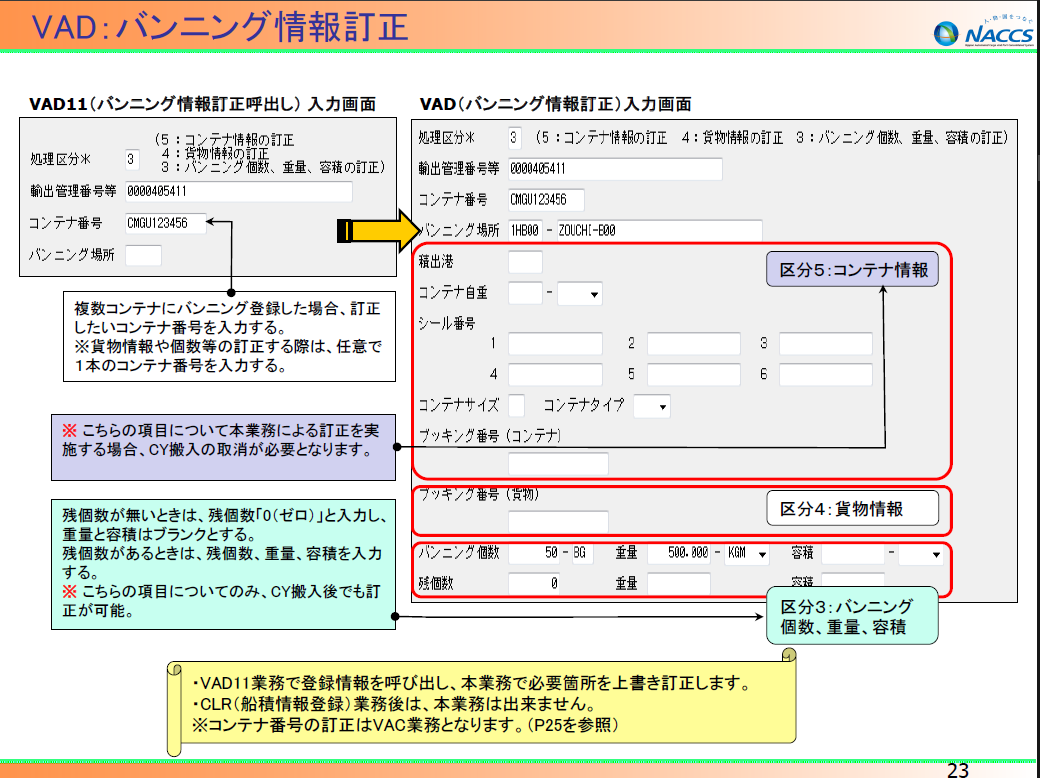Open the コンテナ自重 unit dropdown

(x=580, y=294)
